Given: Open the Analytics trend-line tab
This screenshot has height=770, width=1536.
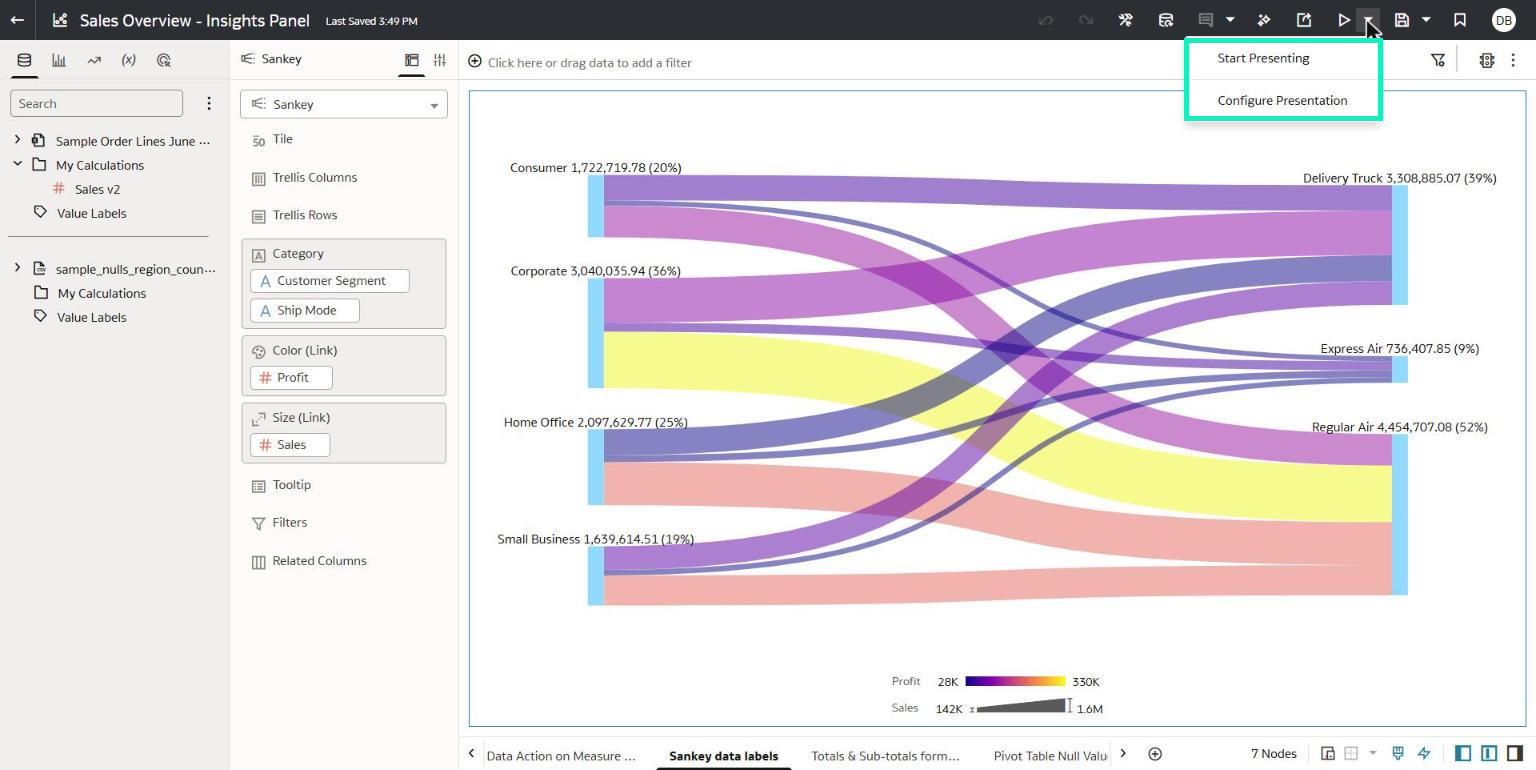Looking at the screenshot, I should tap(94, 60).
